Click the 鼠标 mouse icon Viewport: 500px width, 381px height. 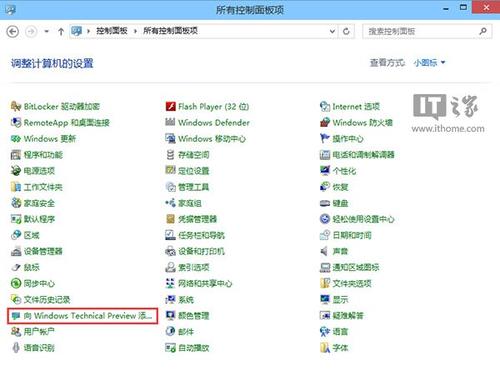tap(16, 267)
